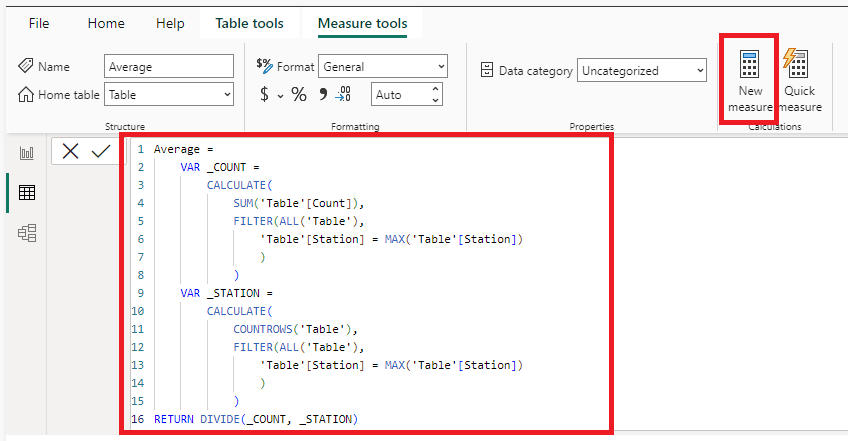Switch to the Table tools tab

point(249,23)
